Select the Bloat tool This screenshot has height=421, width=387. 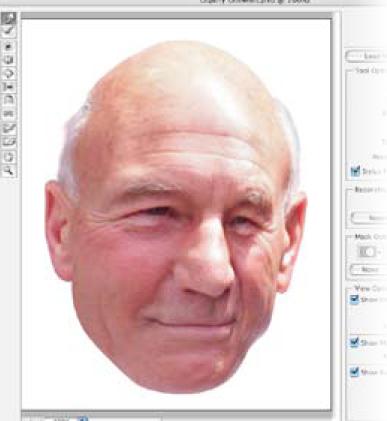9,73
